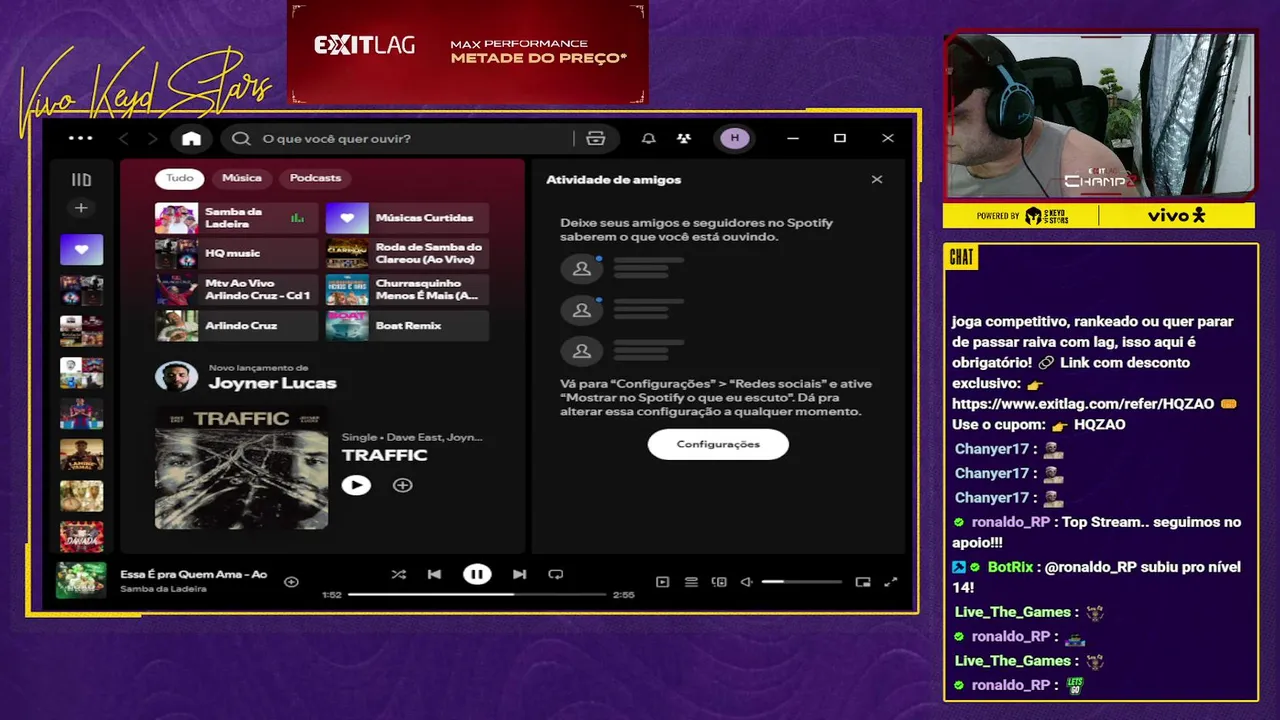Image resolution: width=1280 pixels, height=720 pixels.
Task: Click the username ronaldo_RP before "Top Stream"
Action: pos(1011,522)
